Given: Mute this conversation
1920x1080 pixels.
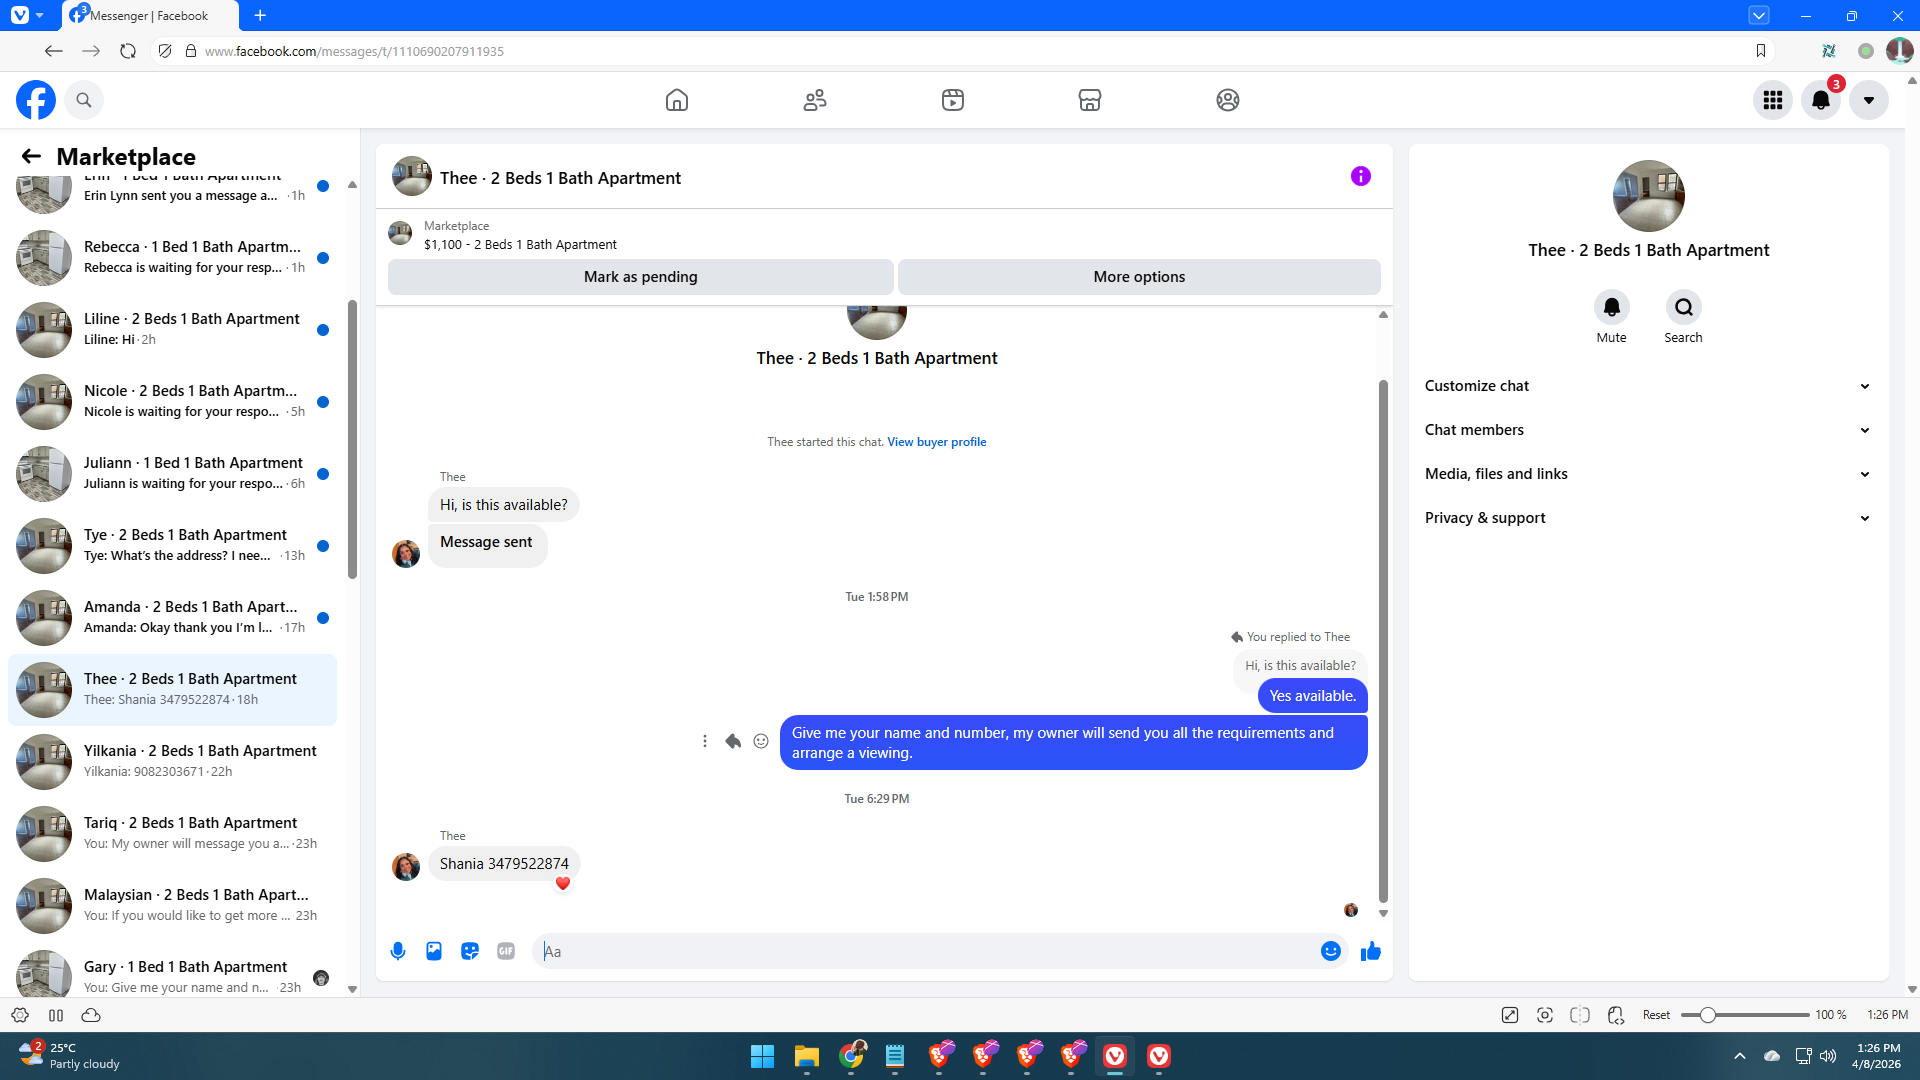Looking at the screenshot, I should pyautogui.click(x=1611, y=308).
